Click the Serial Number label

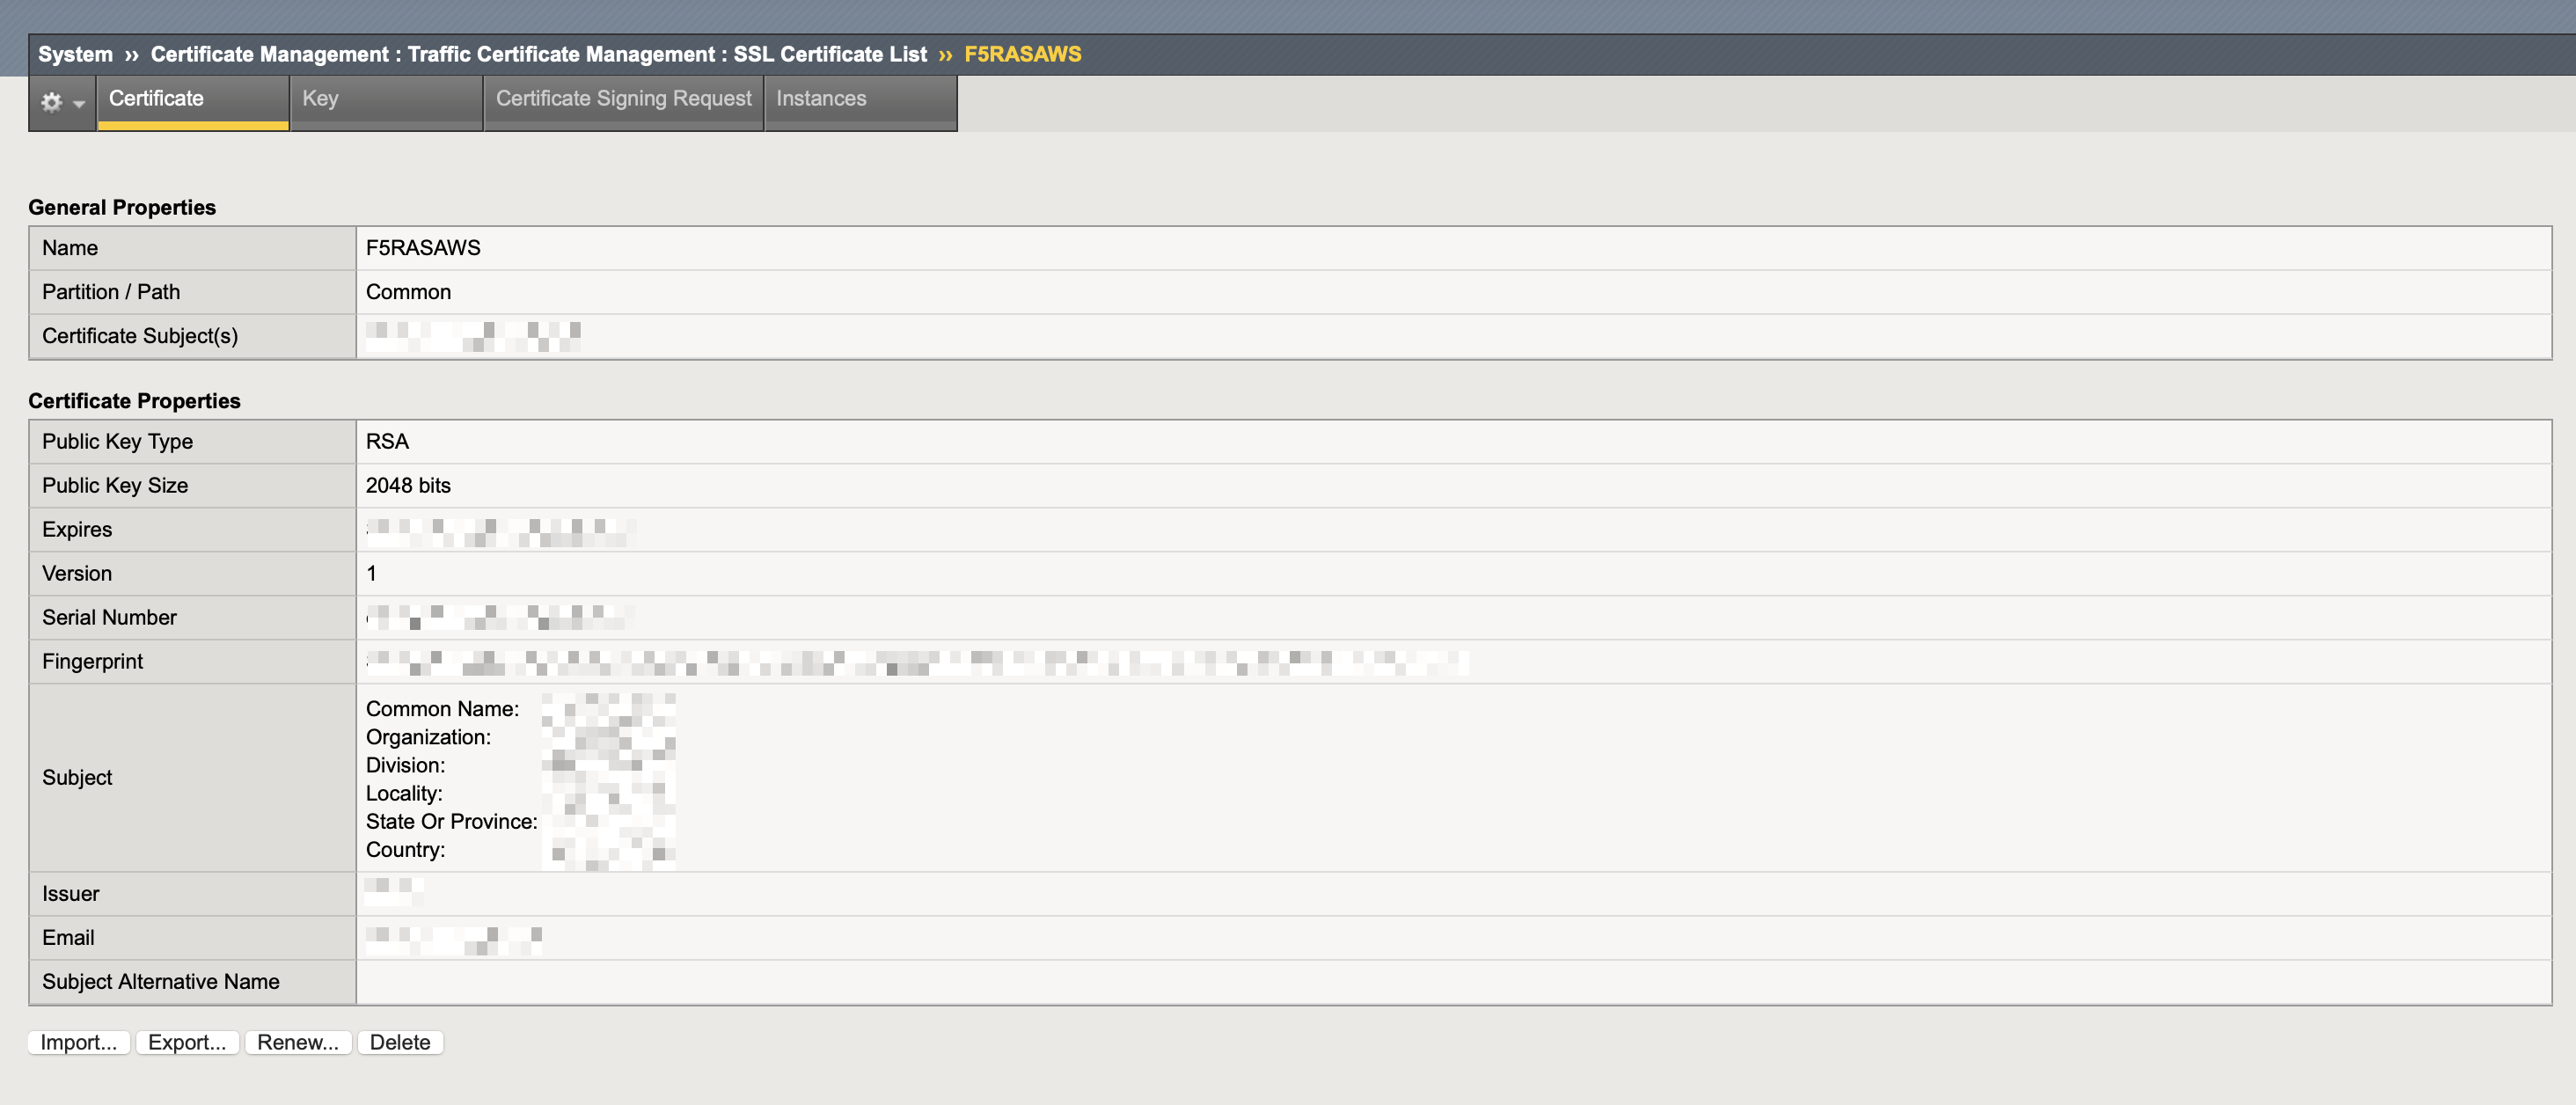[109, 617]
